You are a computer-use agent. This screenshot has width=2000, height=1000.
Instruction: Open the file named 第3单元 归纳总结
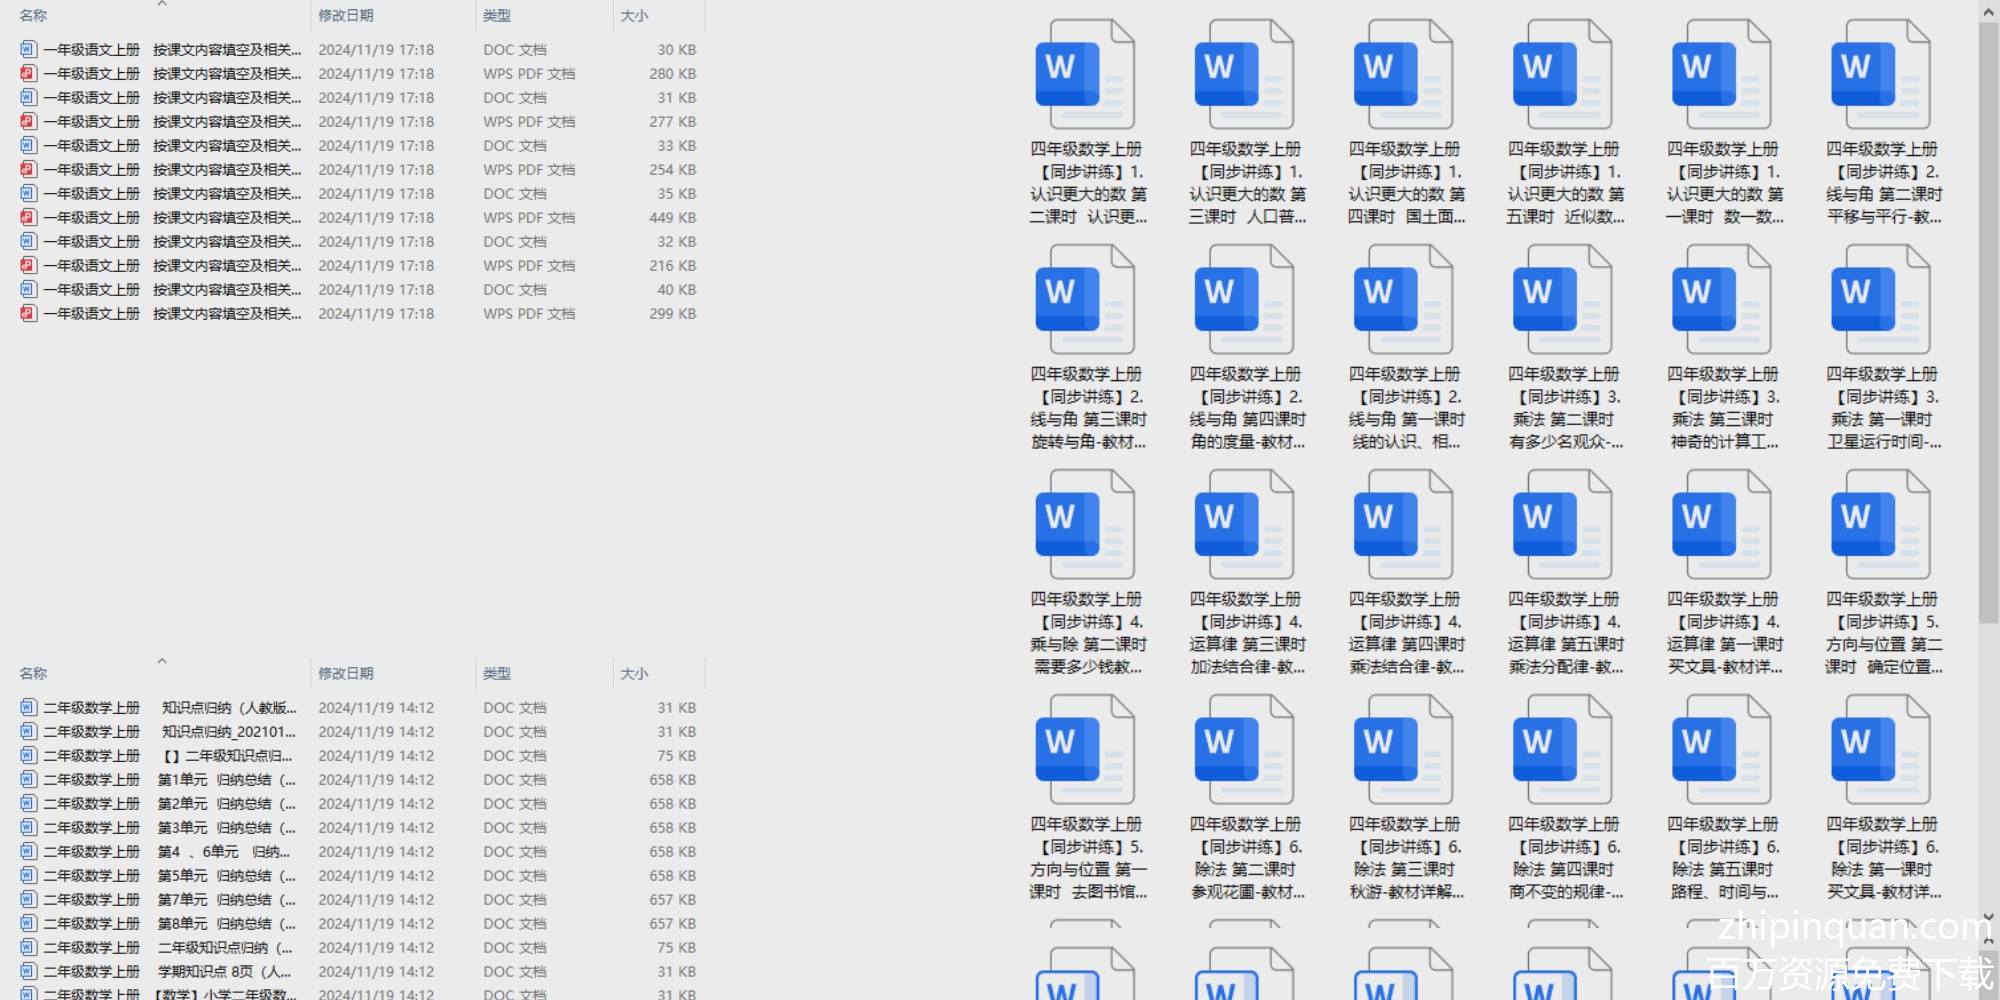[226, 828]
